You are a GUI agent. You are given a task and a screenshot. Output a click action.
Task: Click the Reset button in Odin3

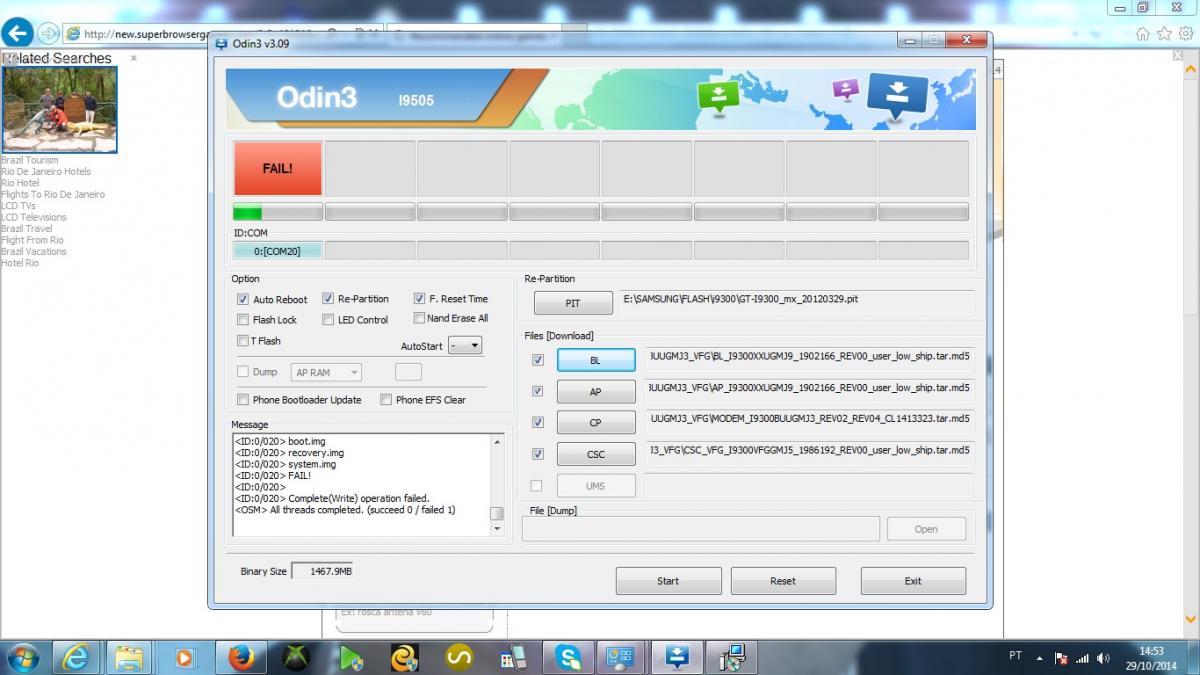tap(783, 581)
